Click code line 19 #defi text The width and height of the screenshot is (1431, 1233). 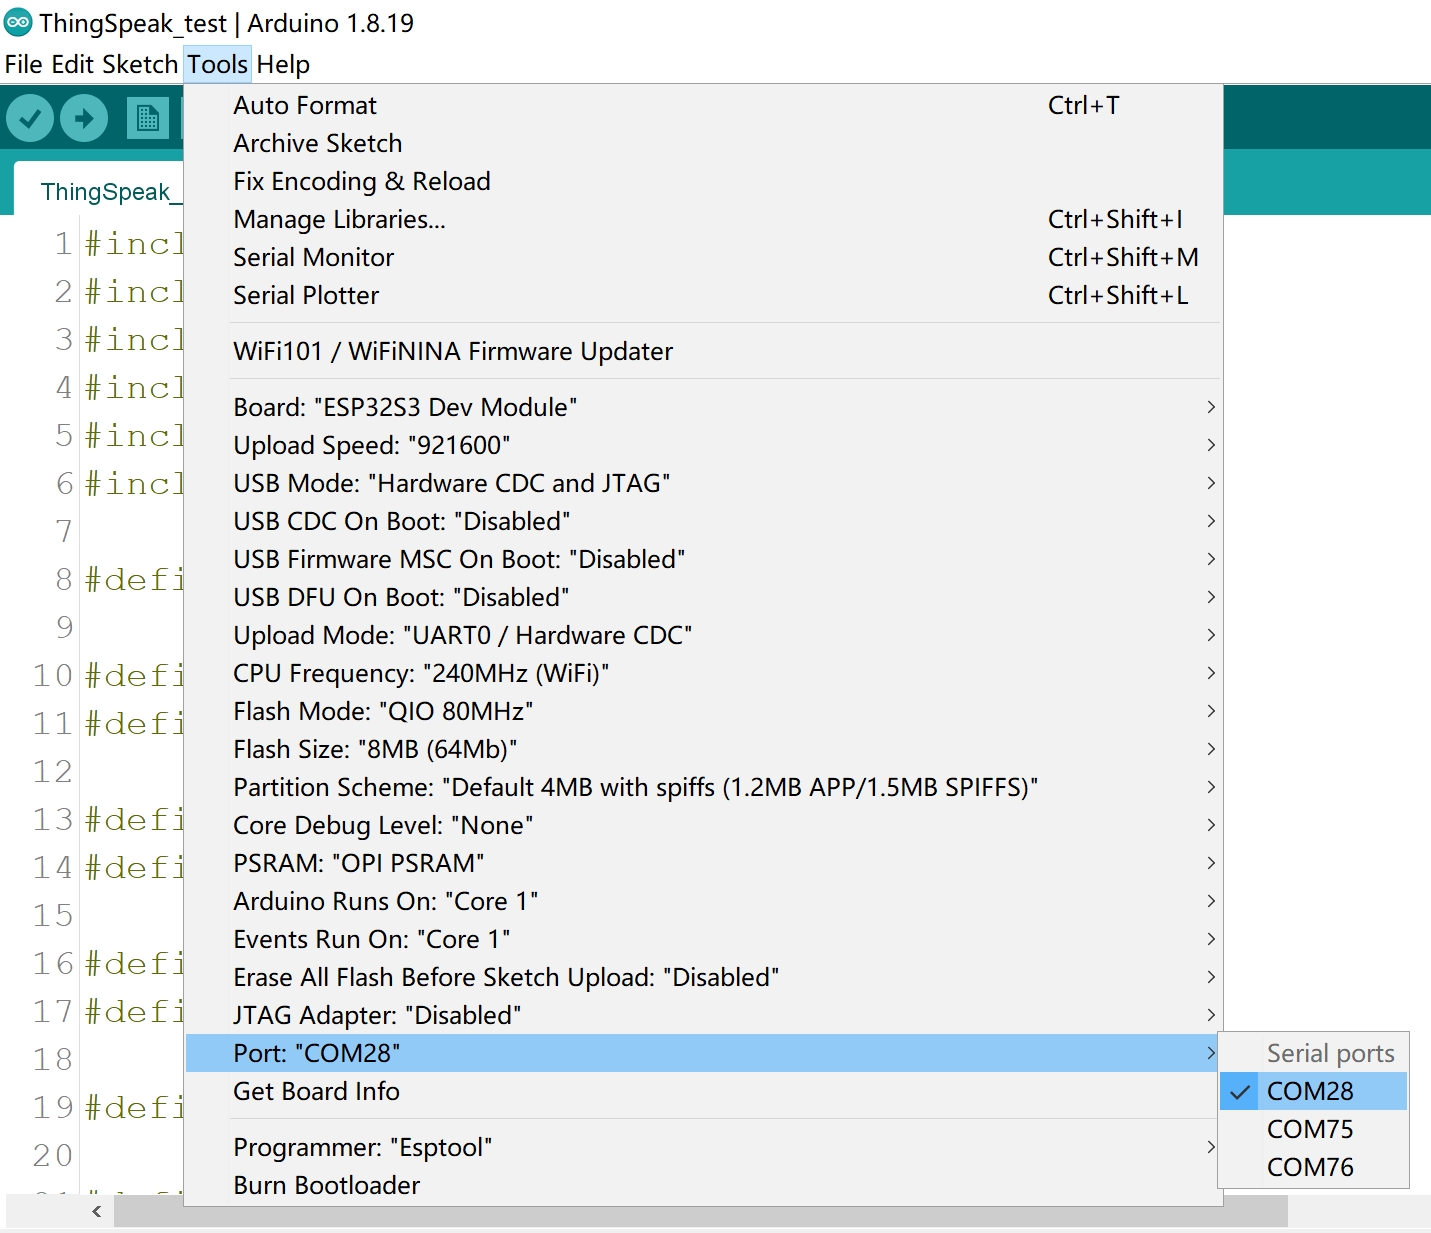pos(134,1107)
